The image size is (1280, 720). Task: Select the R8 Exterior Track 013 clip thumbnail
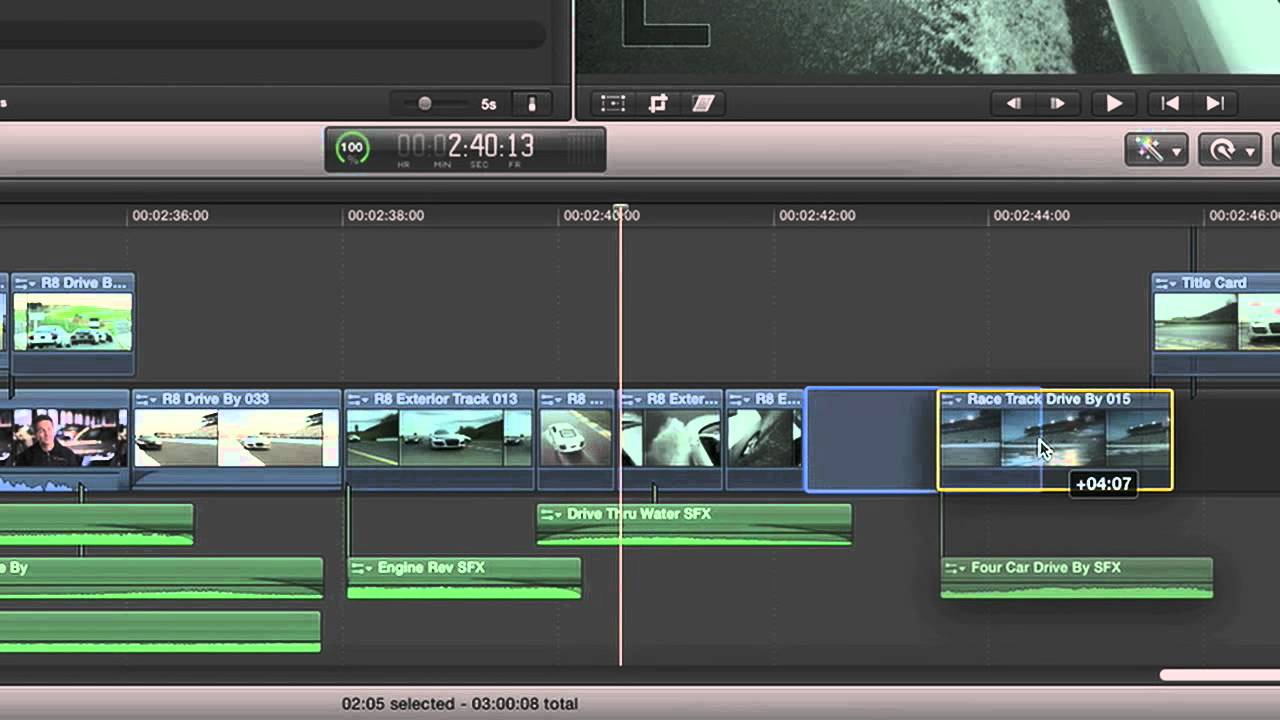tap(439, 438)
